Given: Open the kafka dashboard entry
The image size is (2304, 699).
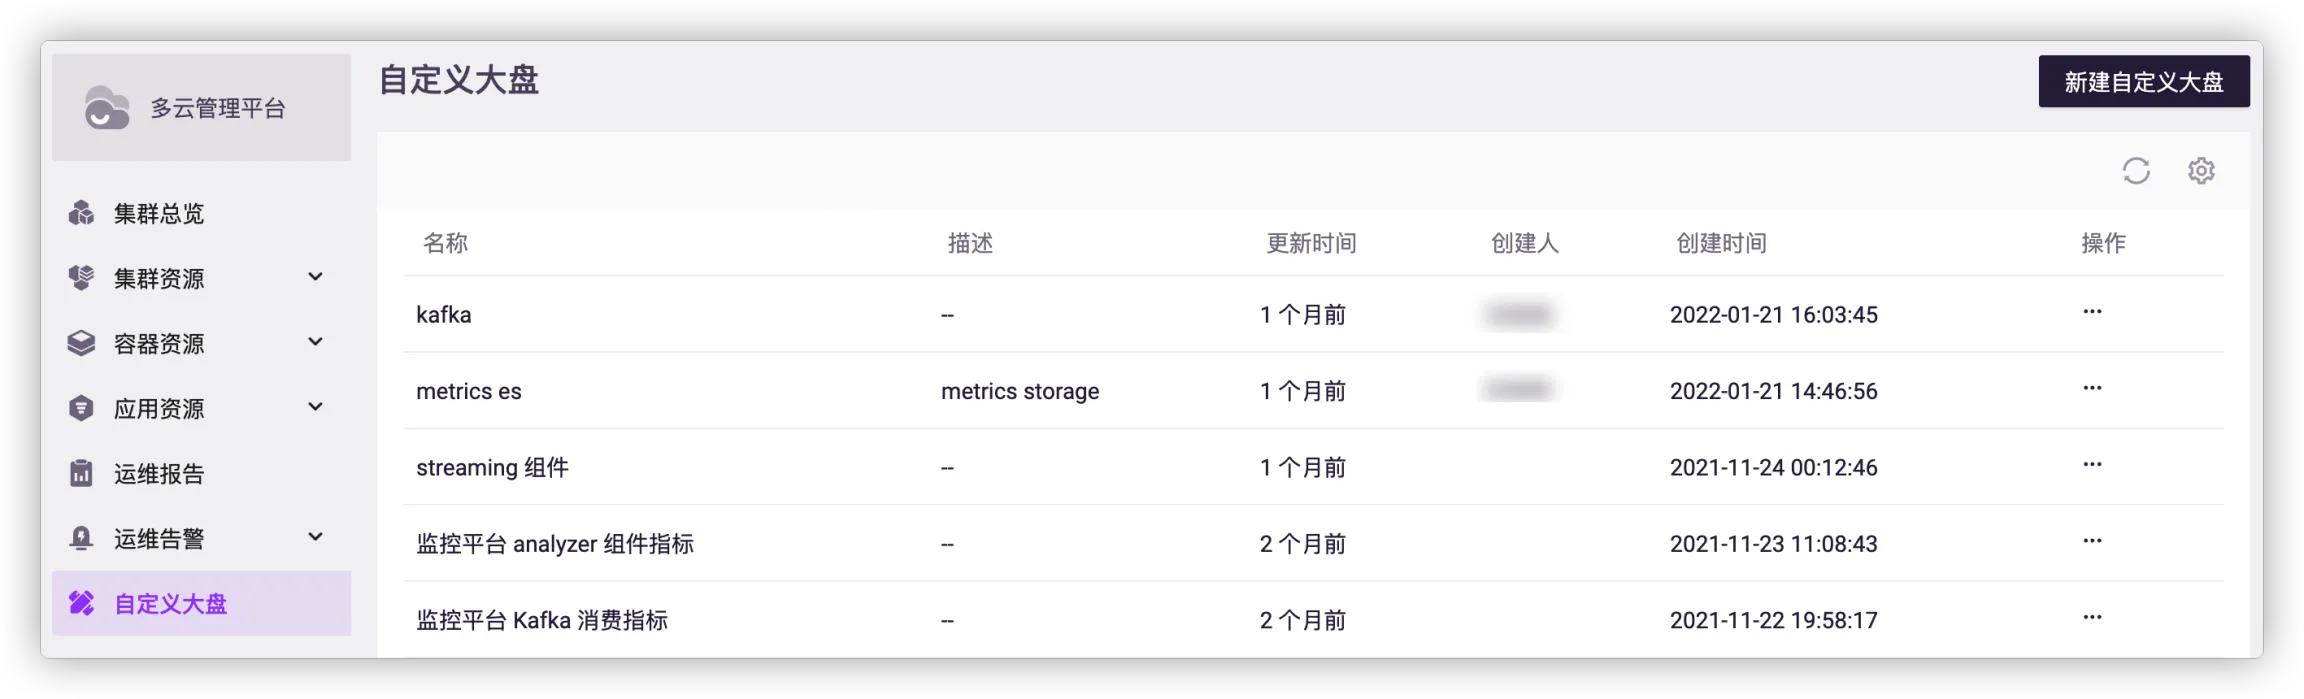Looking at the screenshot, I should [444, 314].
